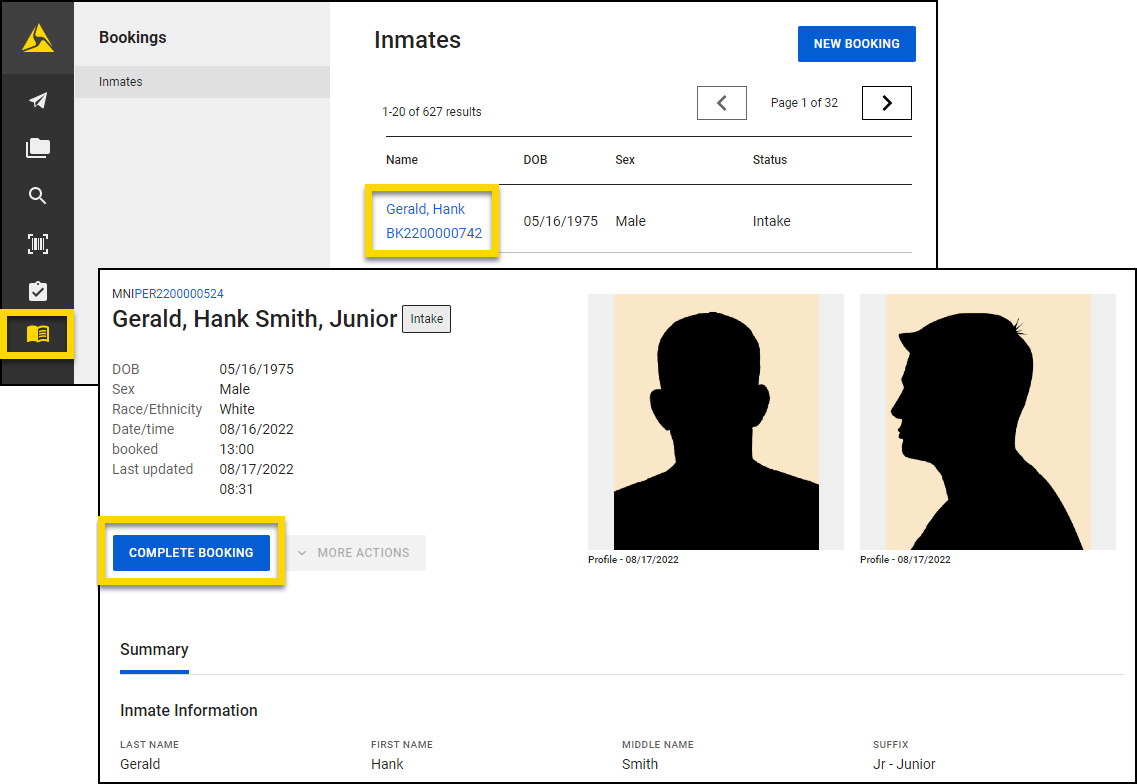
Task: Open the Bookings book icon
Action: (37, 334)
